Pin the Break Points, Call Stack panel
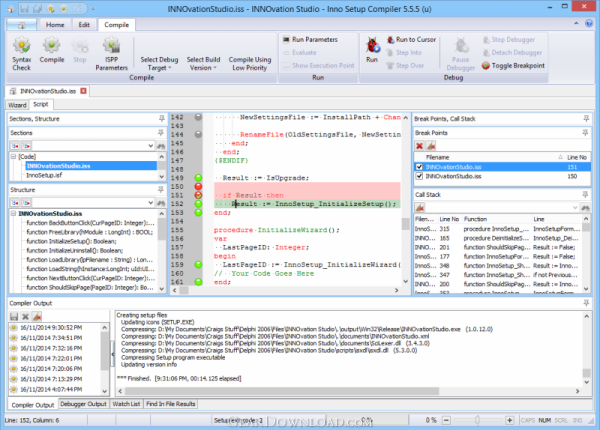 (x=586, y=119)
